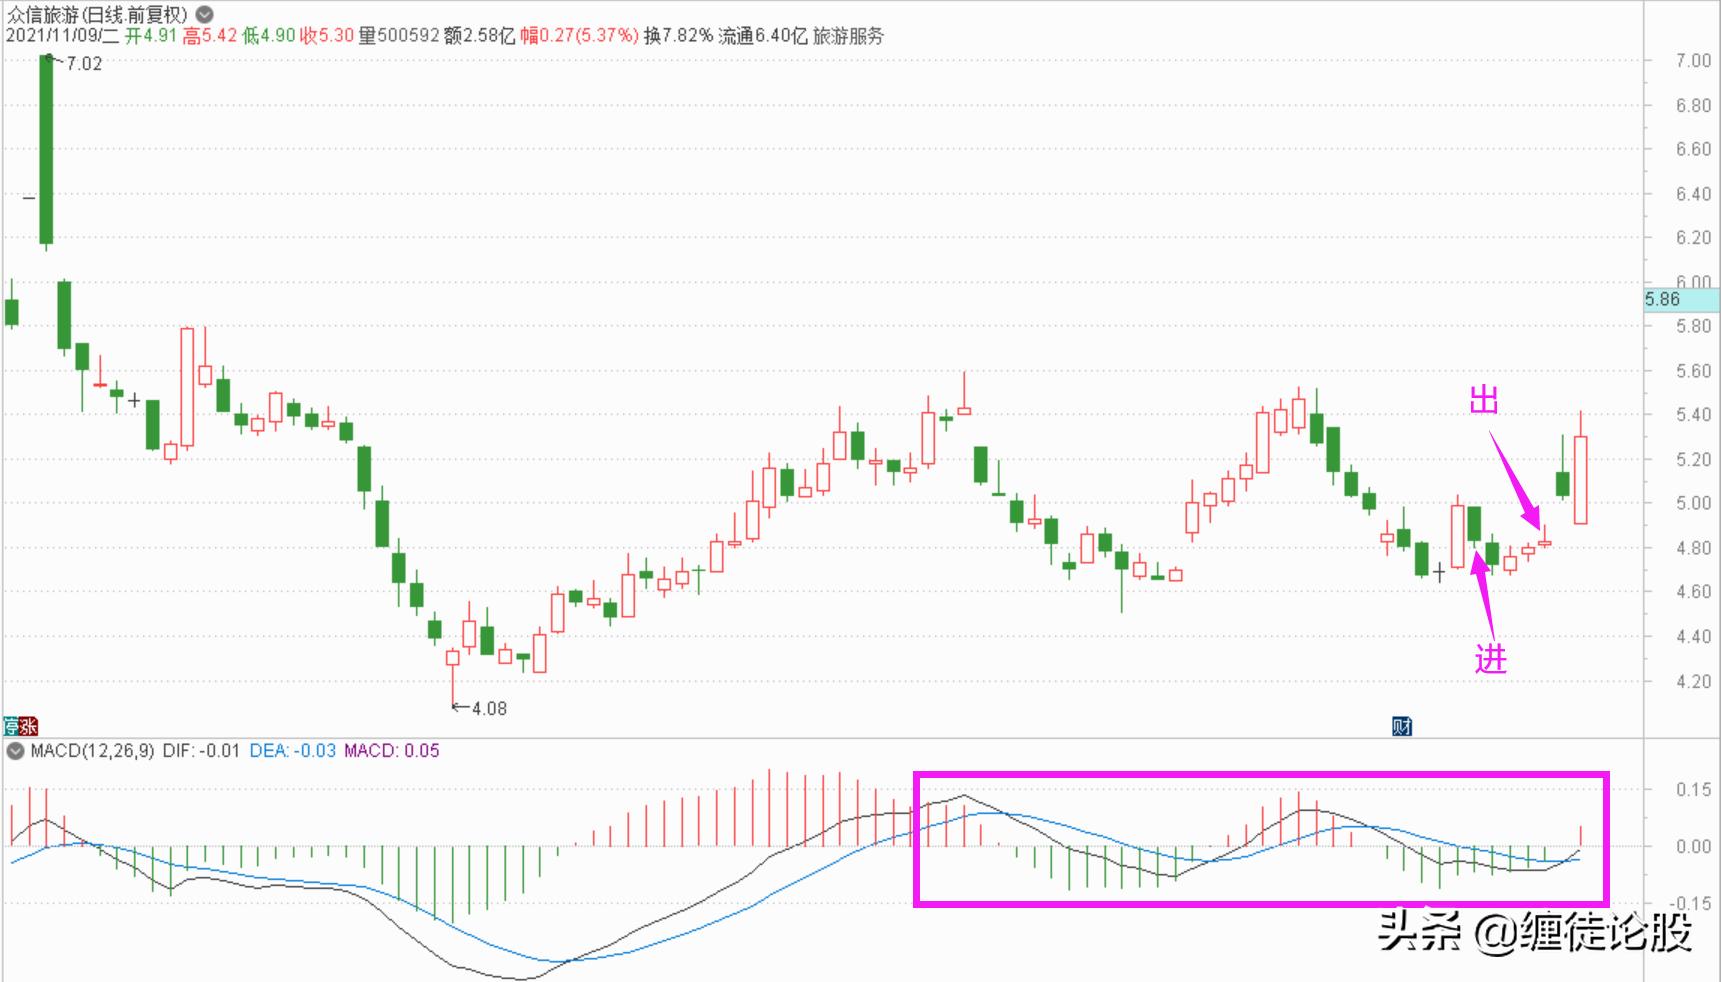Click the 众信旅游(日线.前复权) title text
The width and height of the screenshot is (1721, 982).
pos(97,14)
